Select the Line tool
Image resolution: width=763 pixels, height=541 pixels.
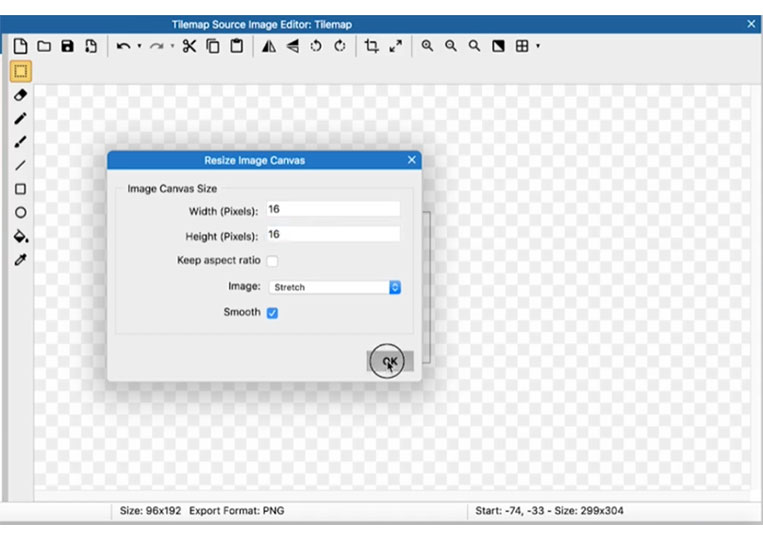20,165
